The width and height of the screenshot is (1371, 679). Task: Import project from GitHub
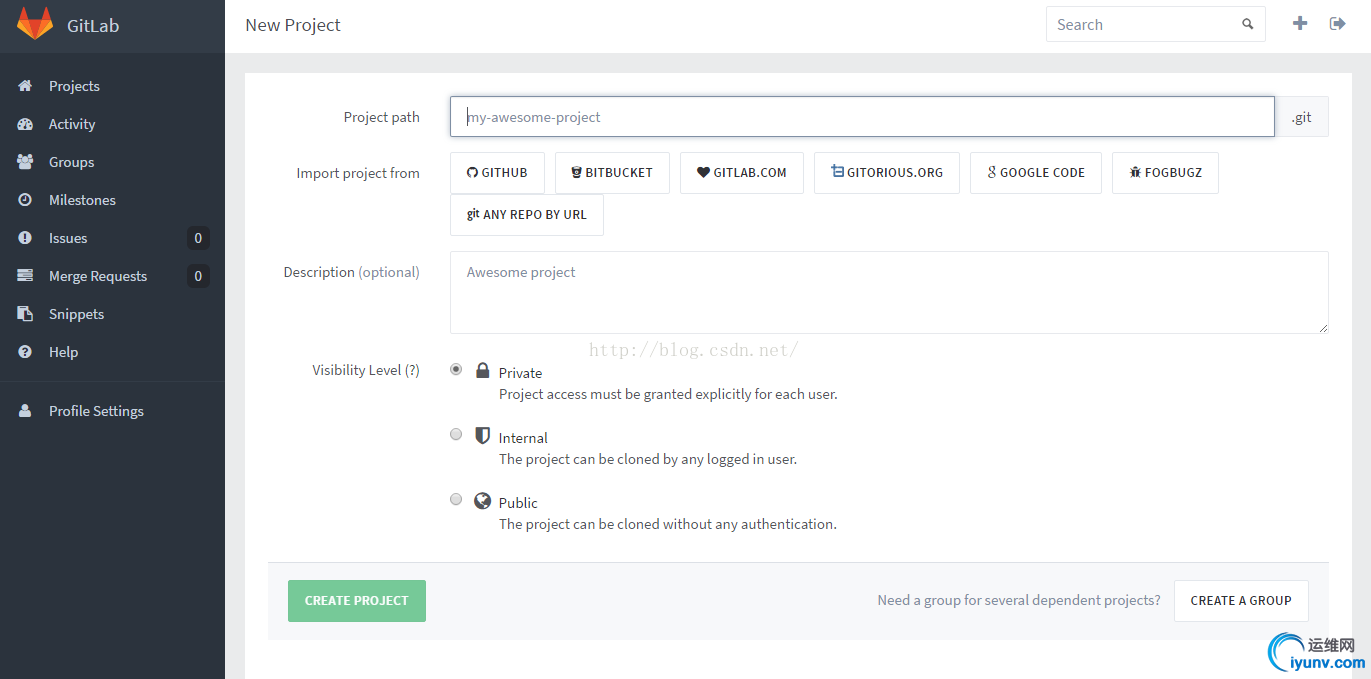pos(497,173)
